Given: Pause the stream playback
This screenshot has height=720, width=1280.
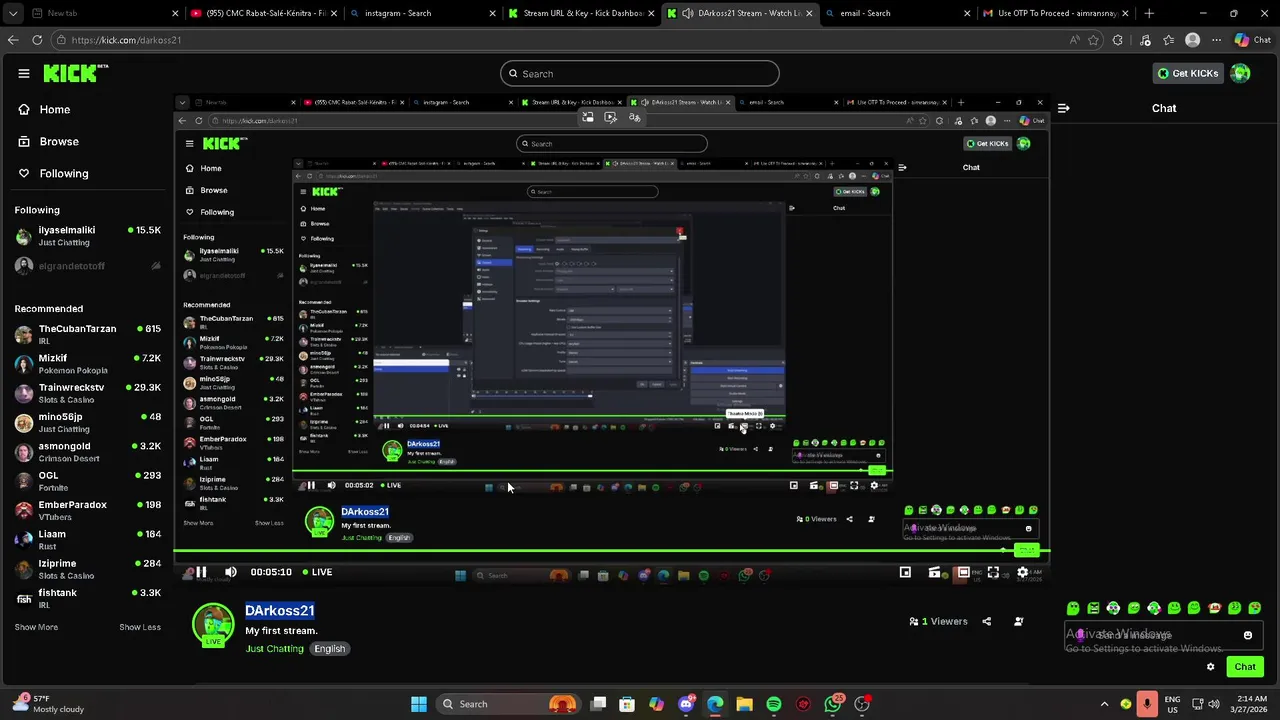Looking at the screenshot, I should click(x=201, y=572).
